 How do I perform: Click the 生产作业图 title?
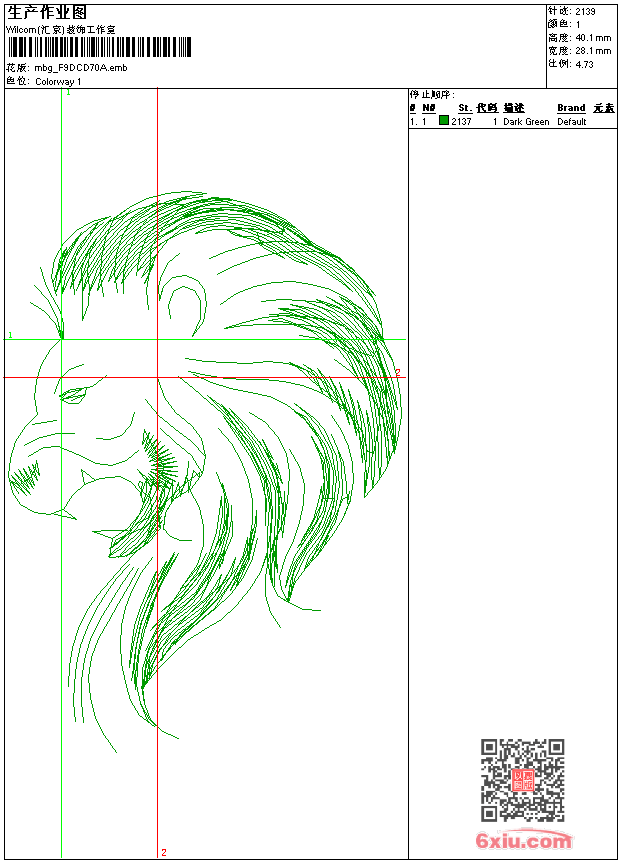(40, 11)
